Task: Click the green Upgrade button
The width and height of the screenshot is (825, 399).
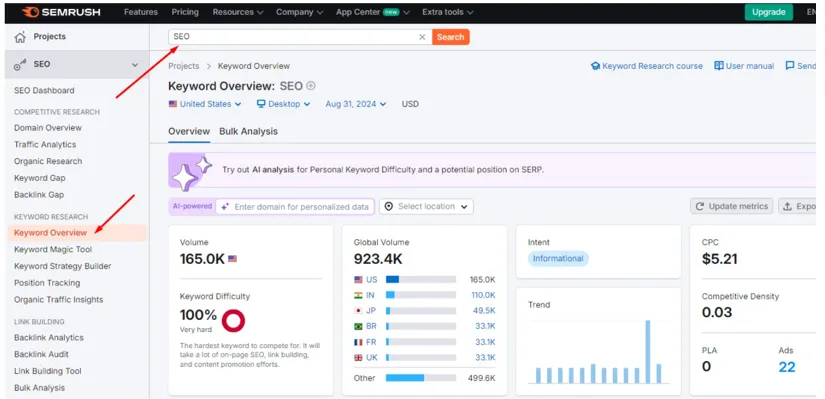Action: tap(769, 12)
